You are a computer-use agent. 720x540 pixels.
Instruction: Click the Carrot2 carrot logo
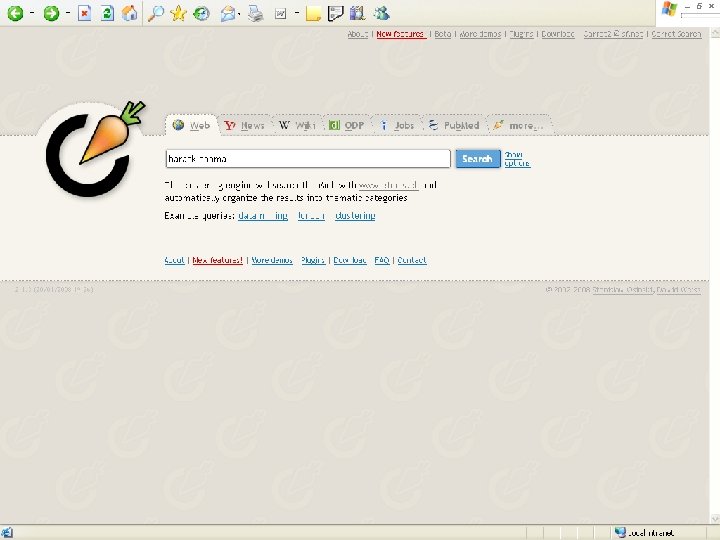95,149
